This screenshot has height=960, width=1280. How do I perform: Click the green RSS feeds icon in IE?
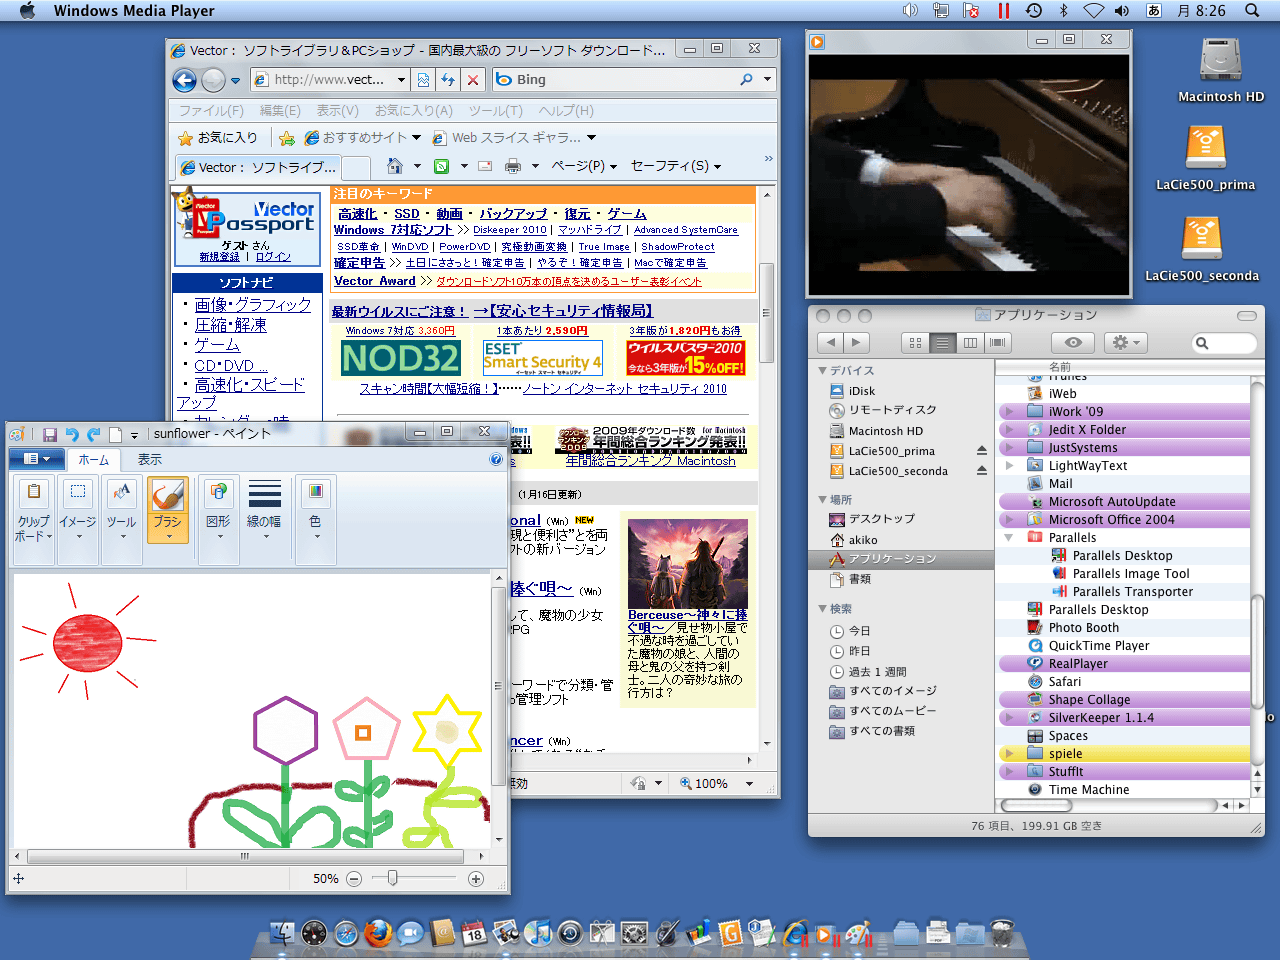[441, 166]
